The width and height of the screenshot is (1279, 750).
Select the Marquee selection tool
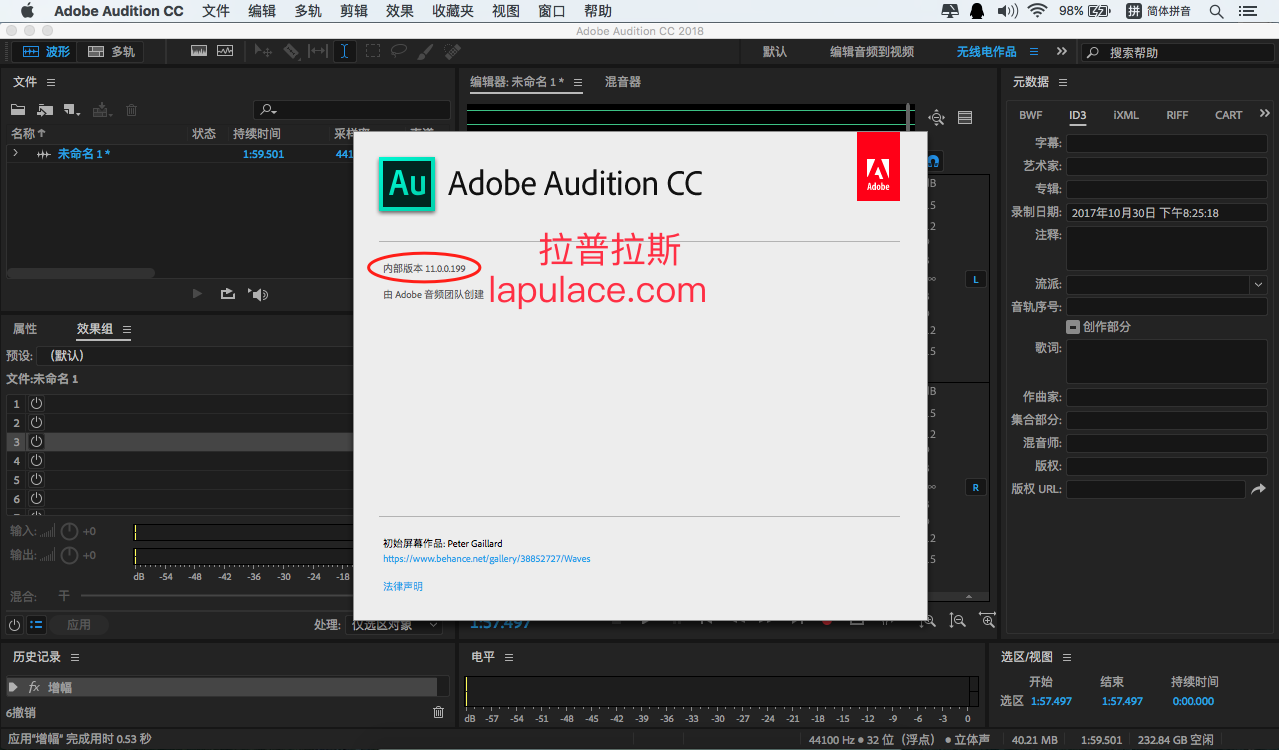click(x=372, y=51)
